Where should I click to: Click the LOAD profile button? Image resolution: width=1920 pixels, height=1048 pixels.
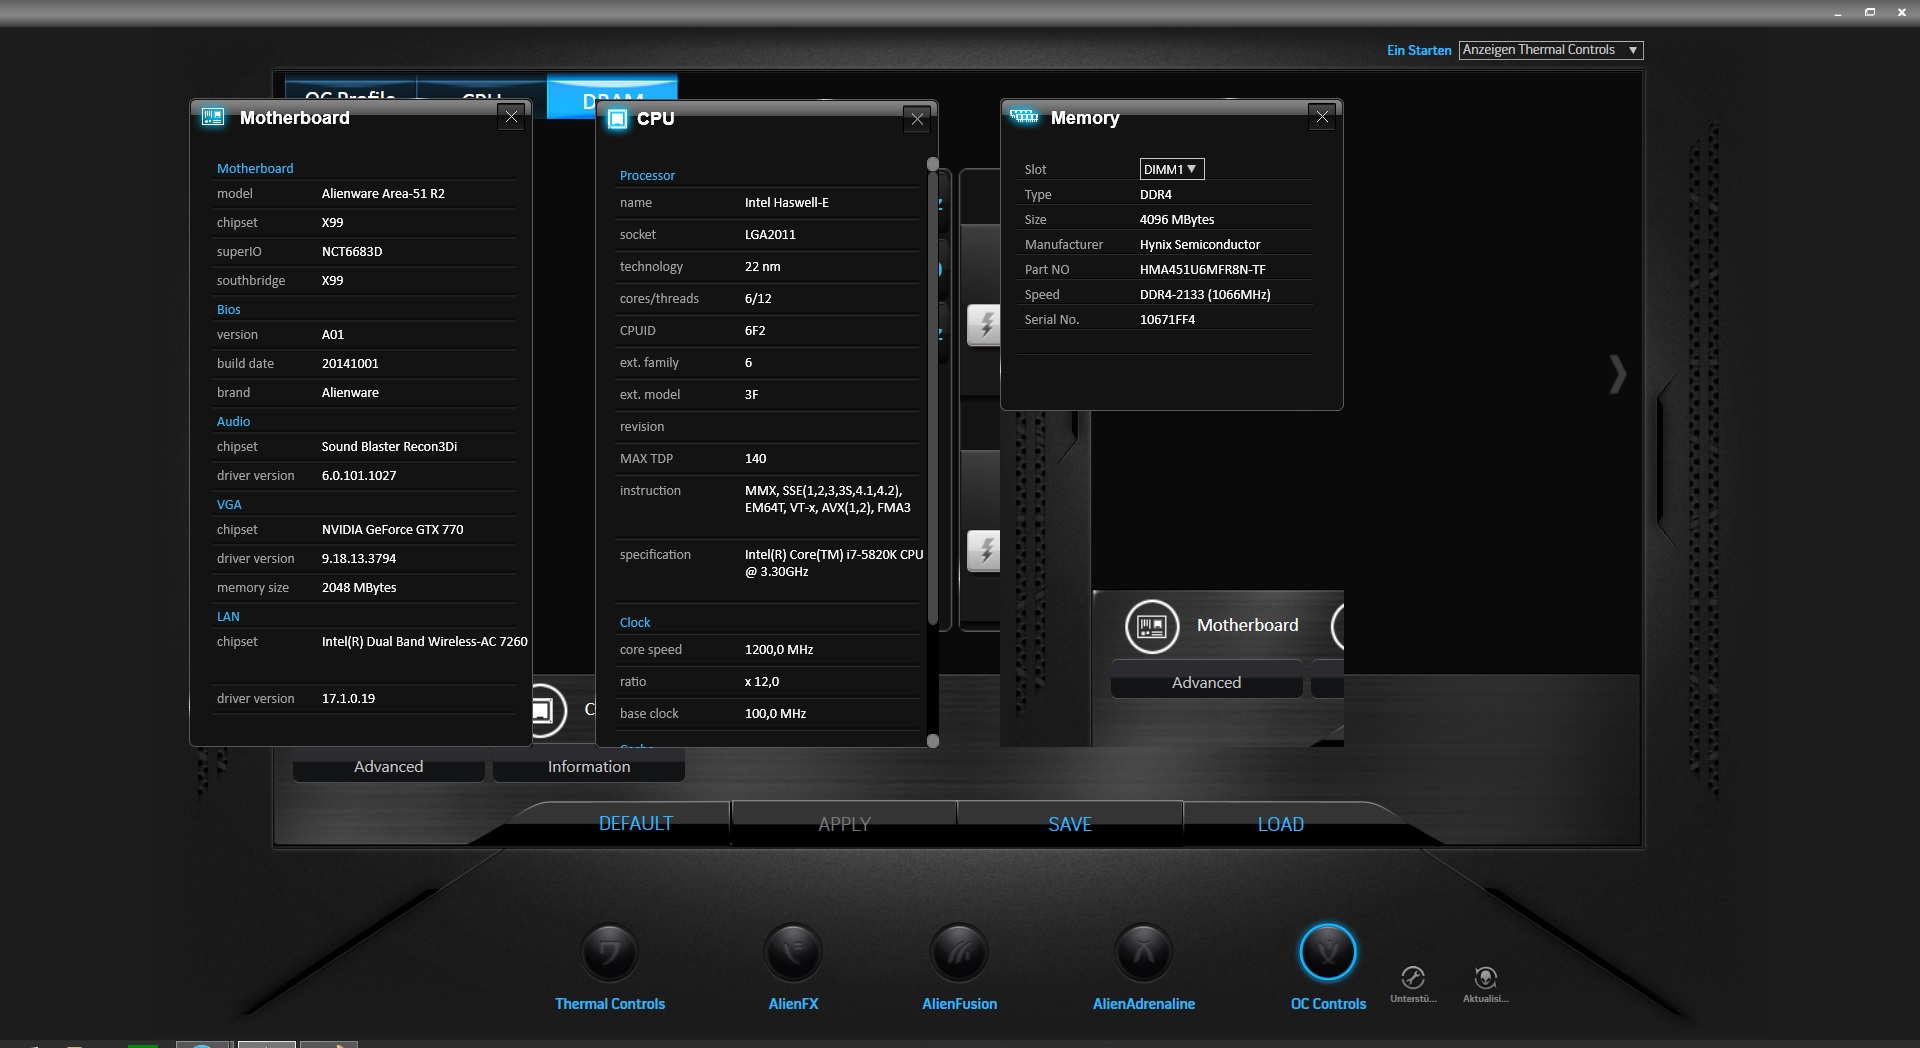click(1280, 824)
